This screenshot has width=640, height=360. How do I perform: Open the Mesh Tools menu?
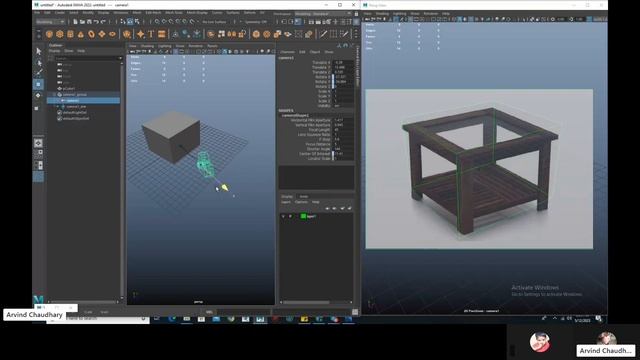click(174, 13)
